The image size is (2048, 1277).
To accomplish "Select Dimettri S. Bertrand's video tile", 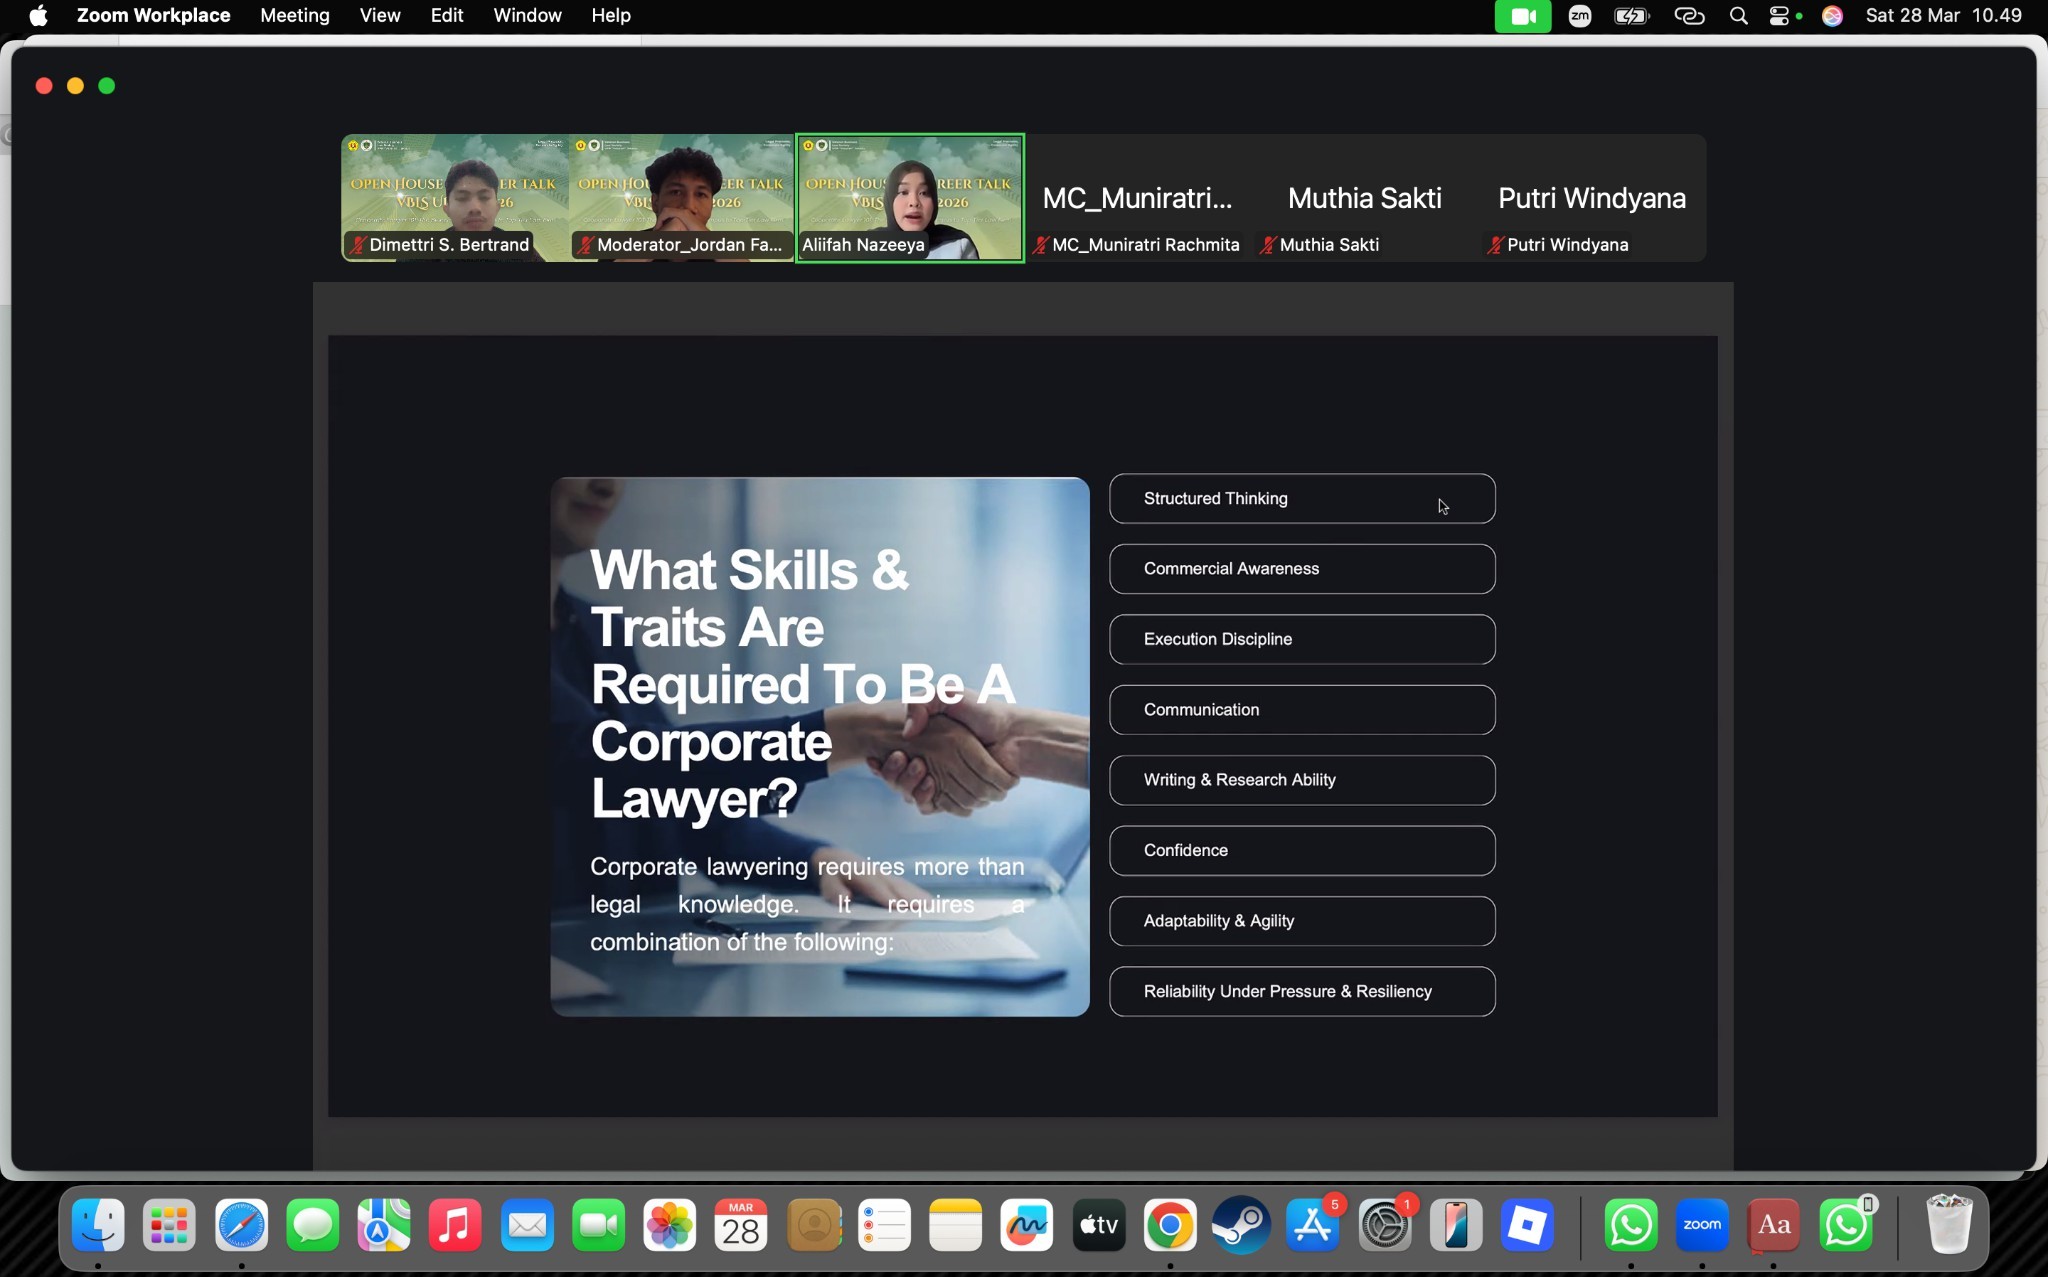I will click(455, 197).
